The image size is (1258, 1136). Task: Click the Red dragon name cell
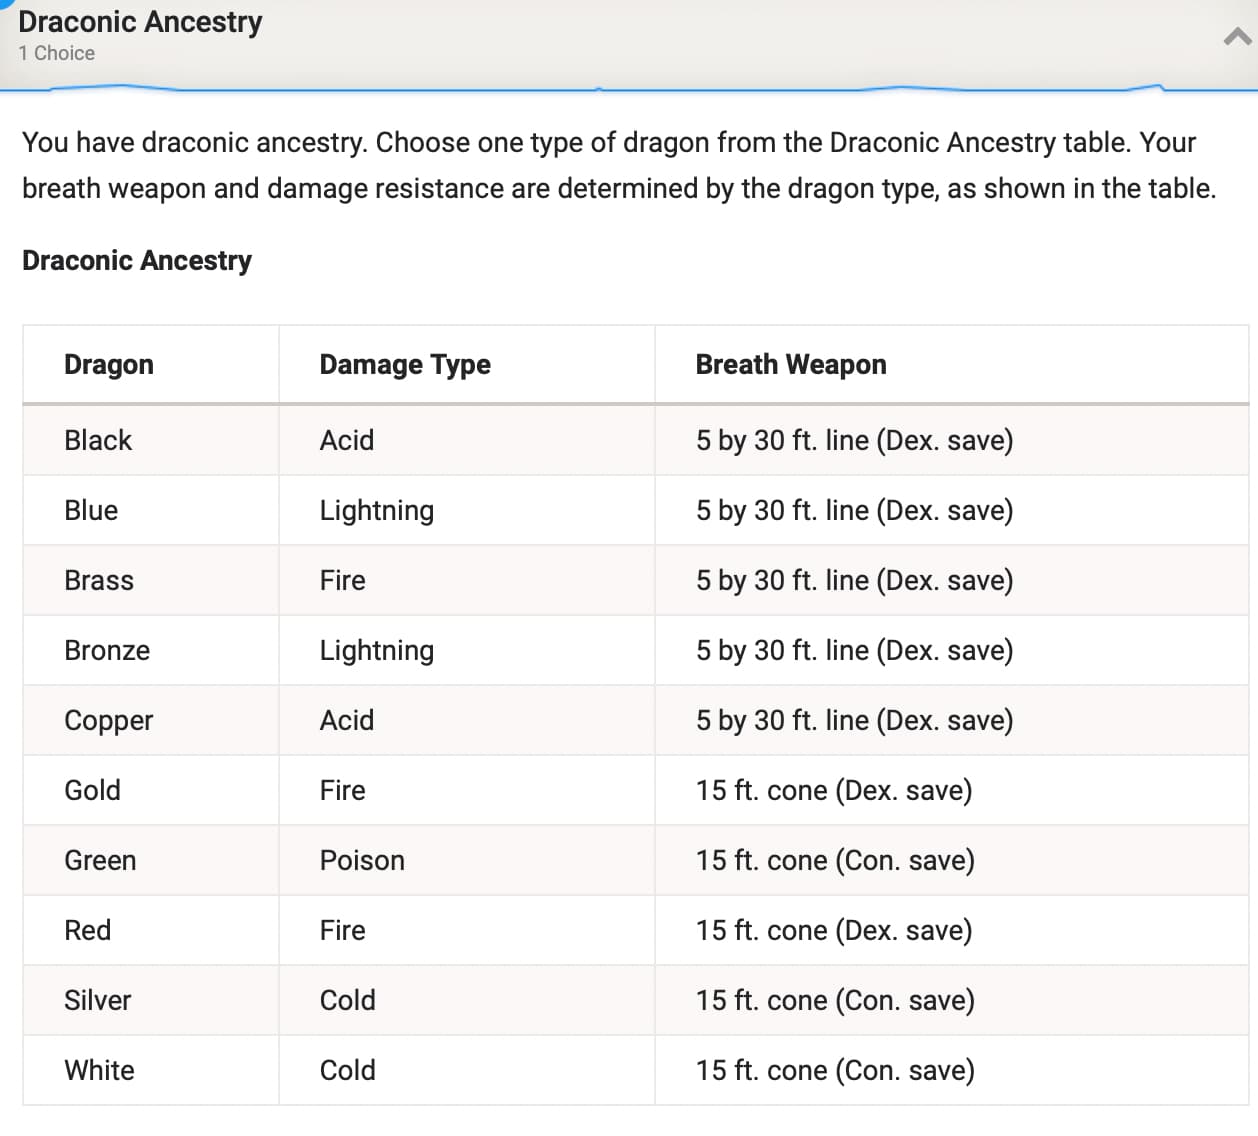coord(151,930)
